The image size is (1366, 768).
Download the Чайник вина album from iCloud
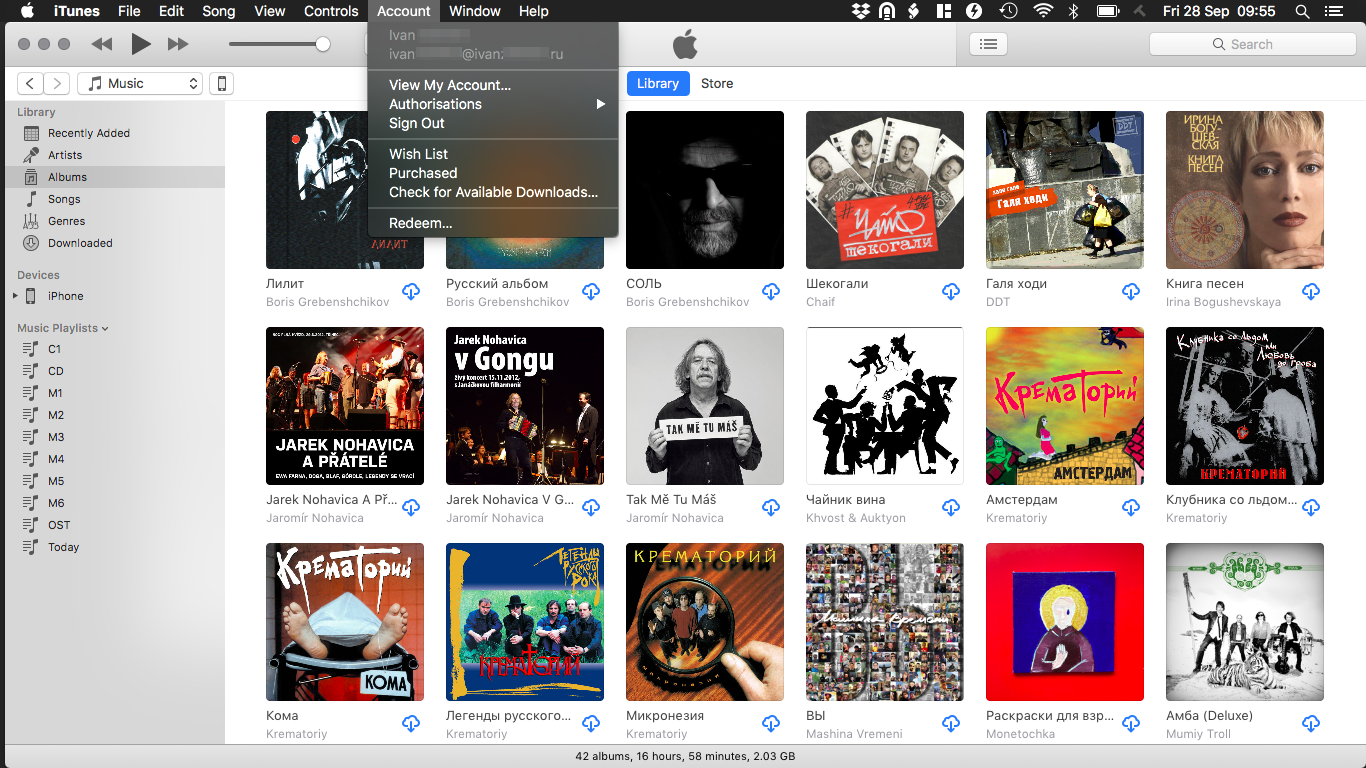pyautogui.click(x=951, y=508)
